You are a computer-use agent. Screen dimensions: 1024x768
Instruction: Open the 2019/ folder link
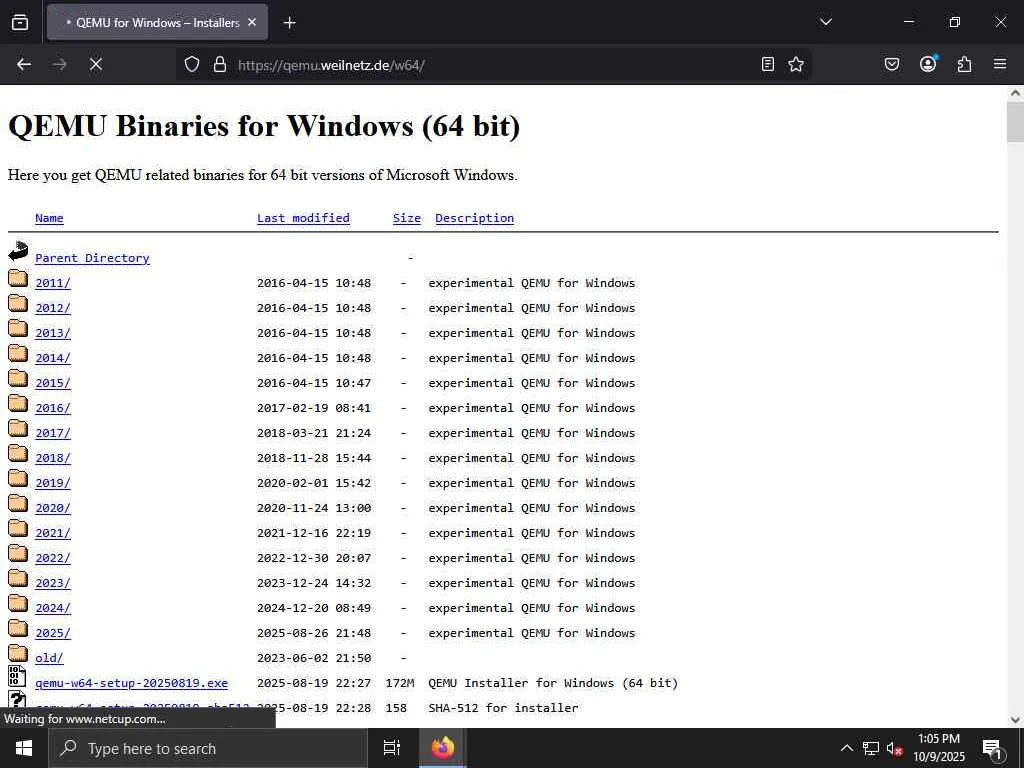(x=53, y=483)
